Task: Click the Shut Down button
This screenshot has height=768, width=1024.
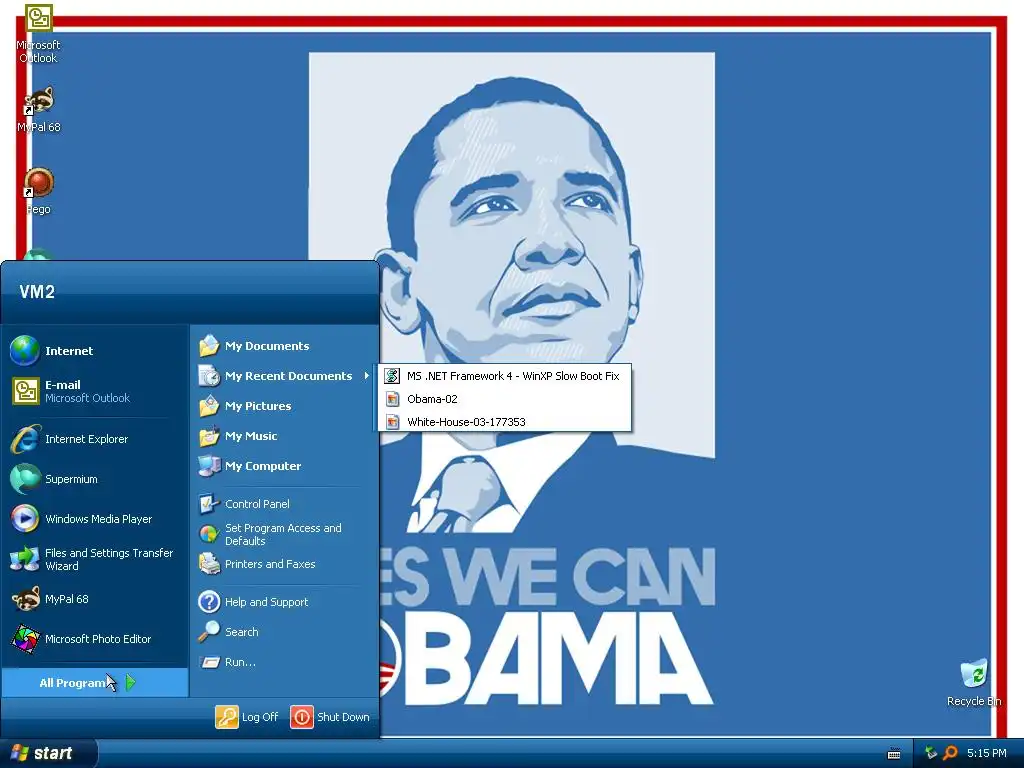Action: (330, 716)
